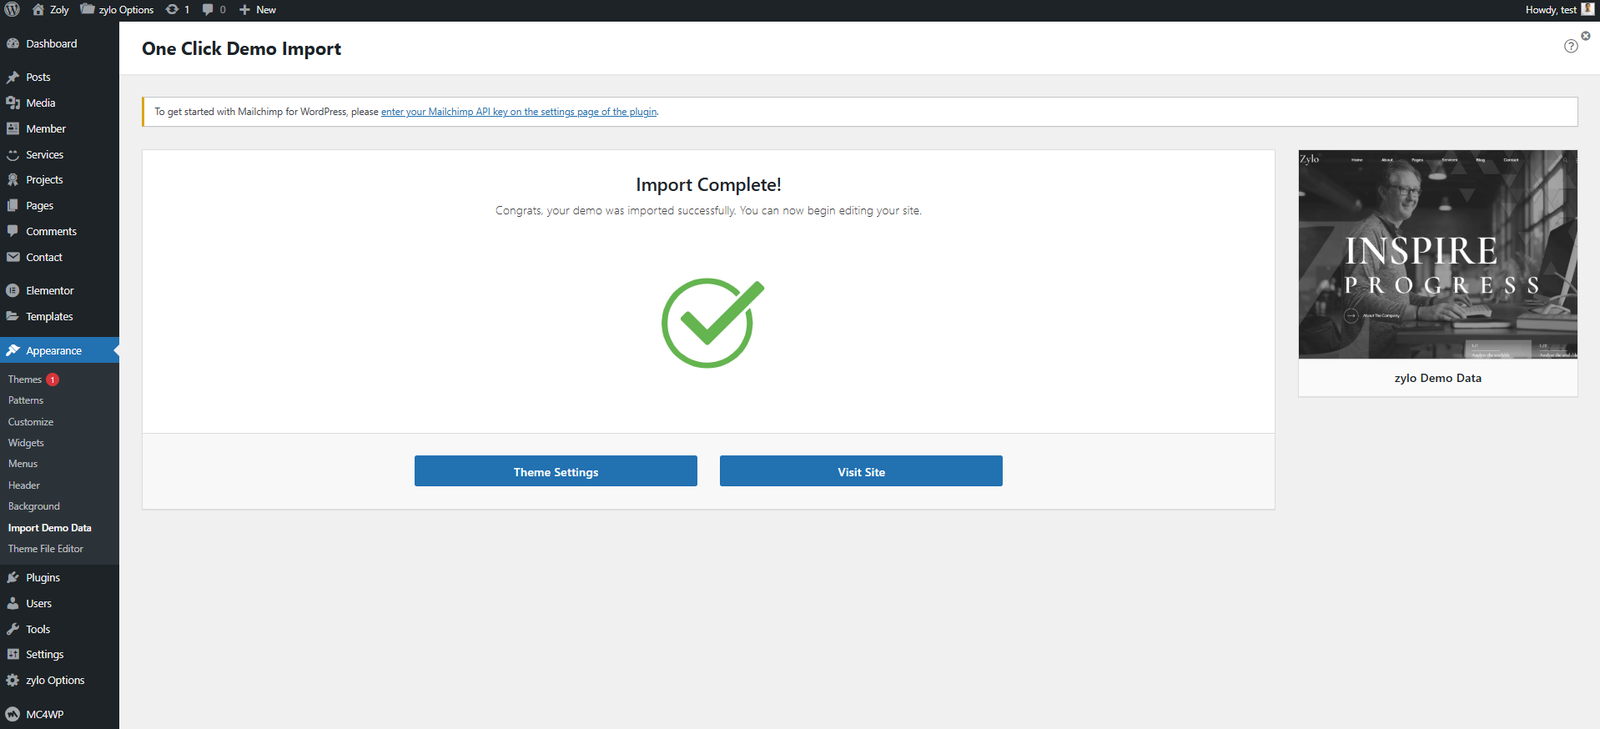Click the Theme Settings button
1600x729 pixels.
tap(555, 472)
